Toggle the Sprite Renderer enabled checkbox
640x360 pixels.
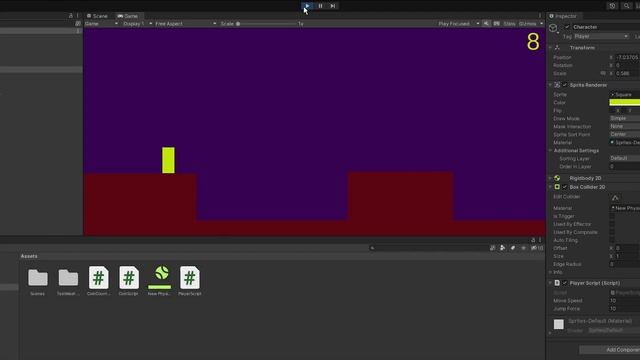click(x=565, y=85)
